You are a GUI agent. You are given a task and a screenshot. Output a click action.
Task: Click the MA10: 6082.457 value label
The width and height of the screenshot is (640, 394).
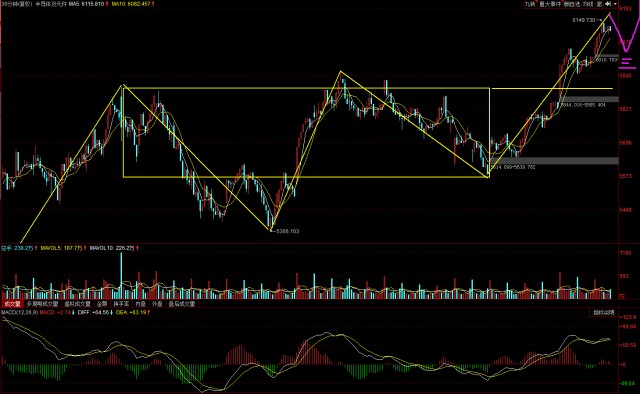[131, 4]
